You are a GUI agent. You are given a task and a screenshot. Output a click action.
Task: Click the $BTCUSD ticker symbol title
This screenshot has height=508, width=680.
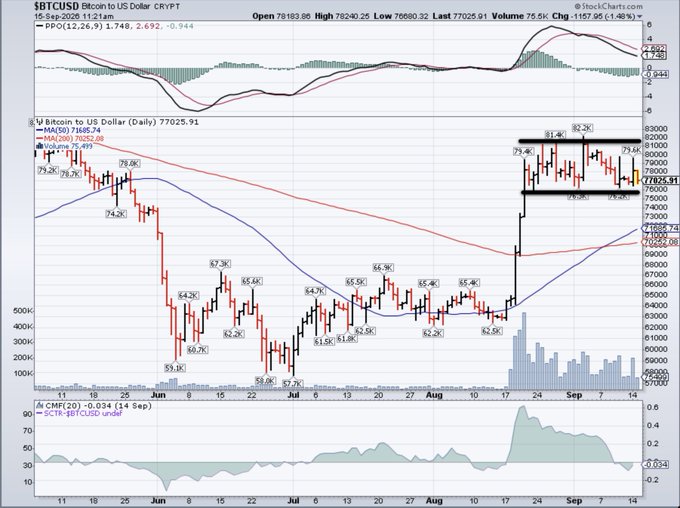point(57,6)
